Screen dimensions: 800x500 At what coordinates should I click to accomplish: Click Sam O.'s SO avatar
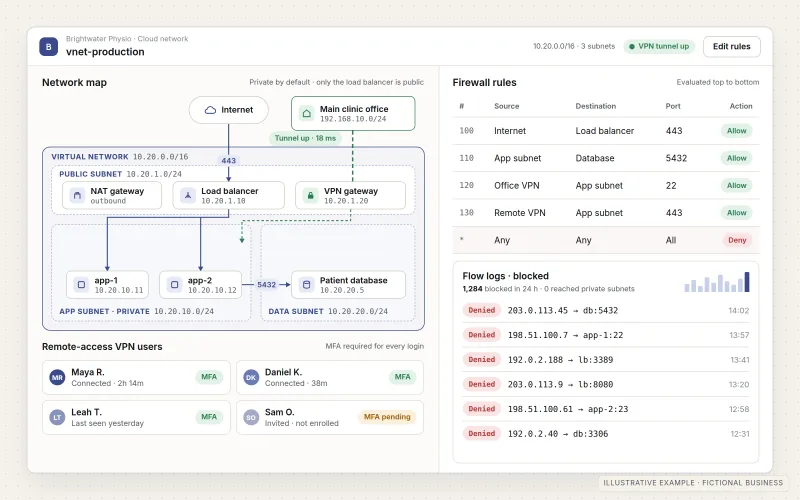pyautogui.click(x=251, y=417)
